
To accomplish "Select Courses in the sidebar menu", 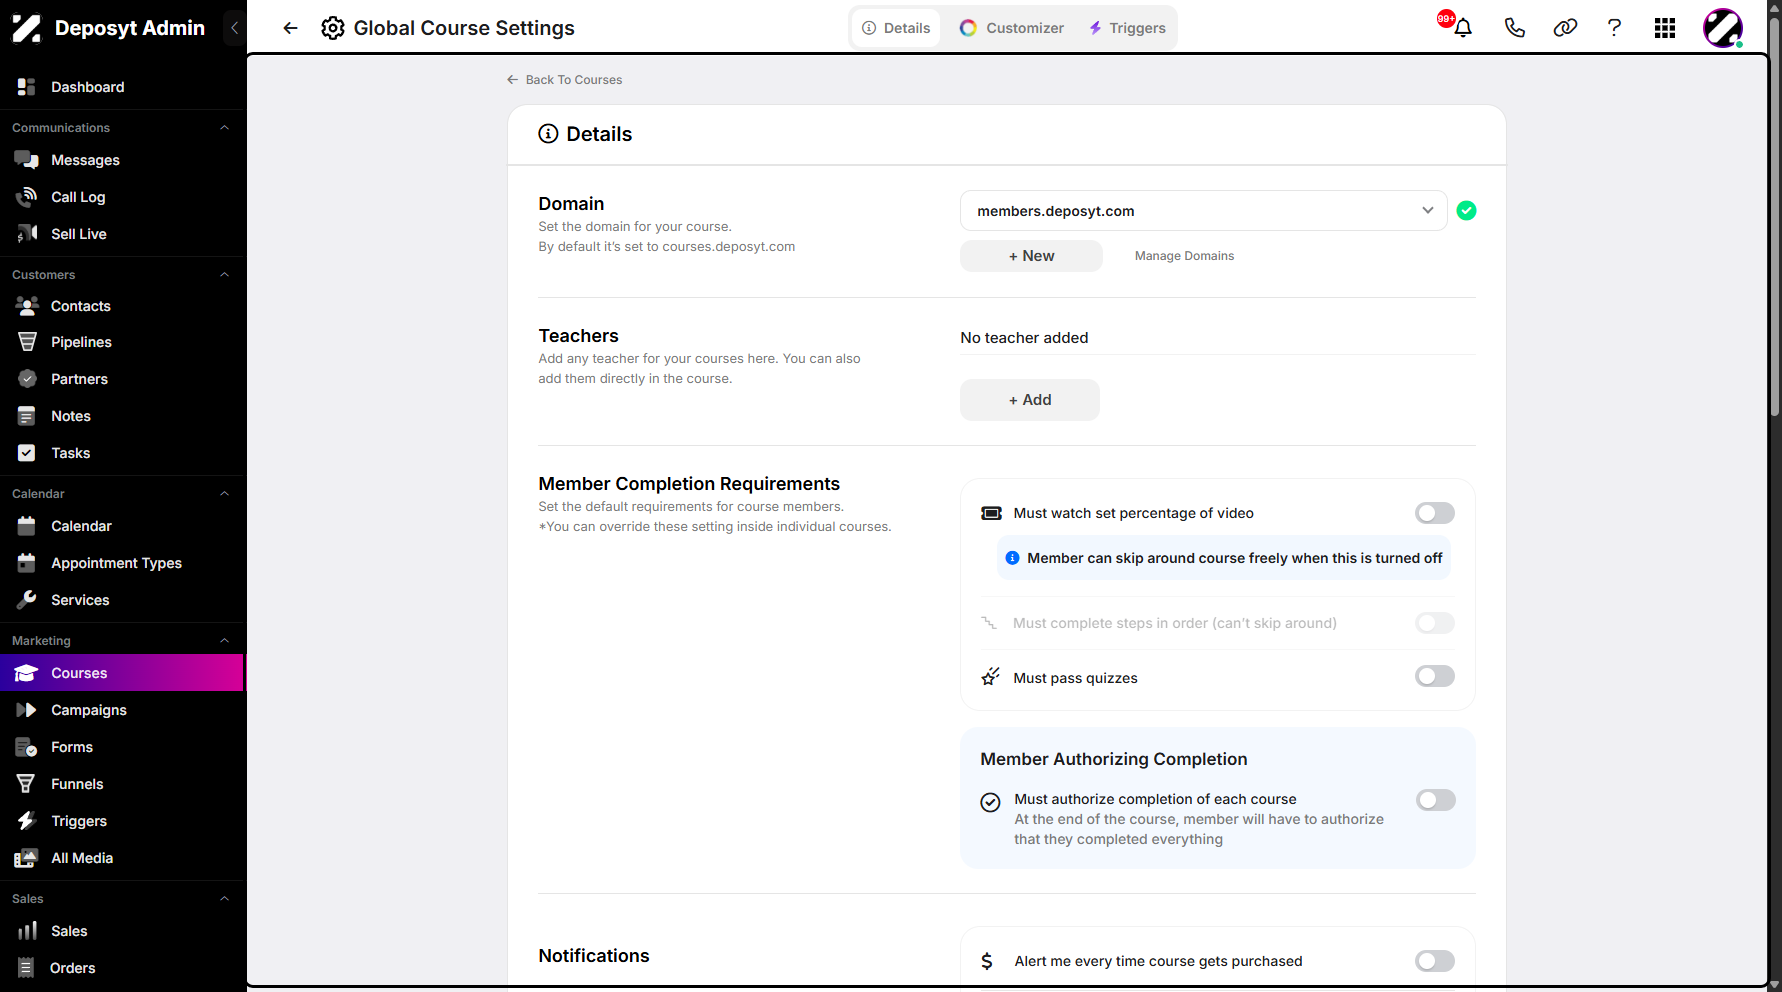I will pyautogui.click(x=122, y=673).
